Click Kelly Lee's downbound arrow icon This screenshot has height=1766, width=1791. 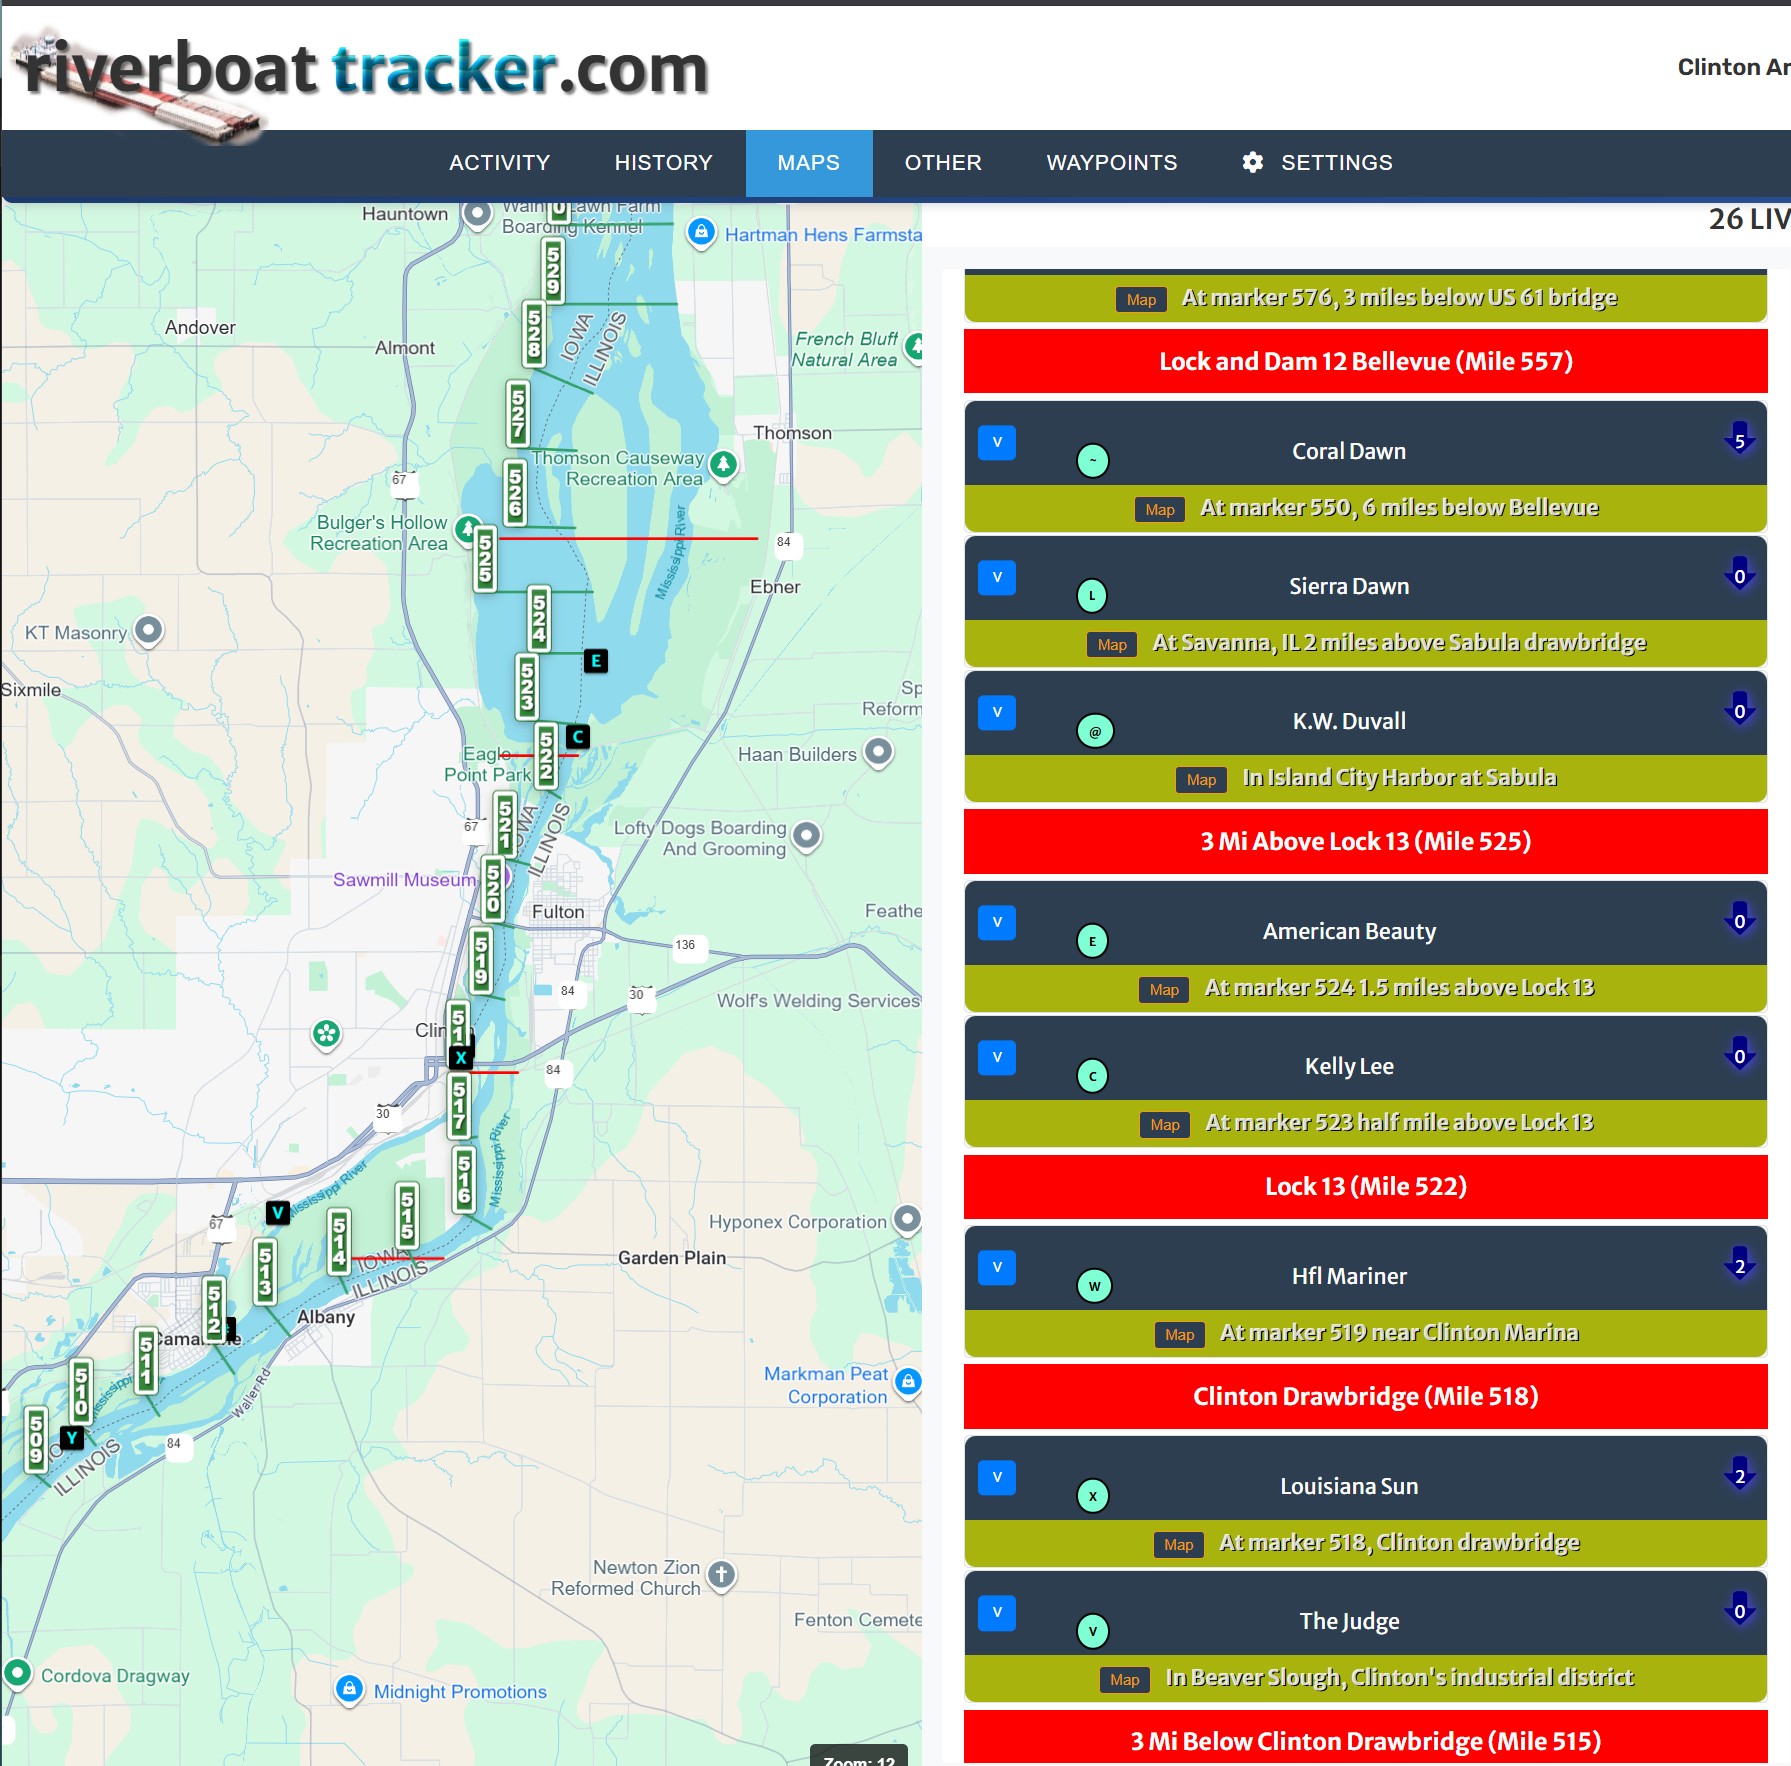tap(1739, 1055)
